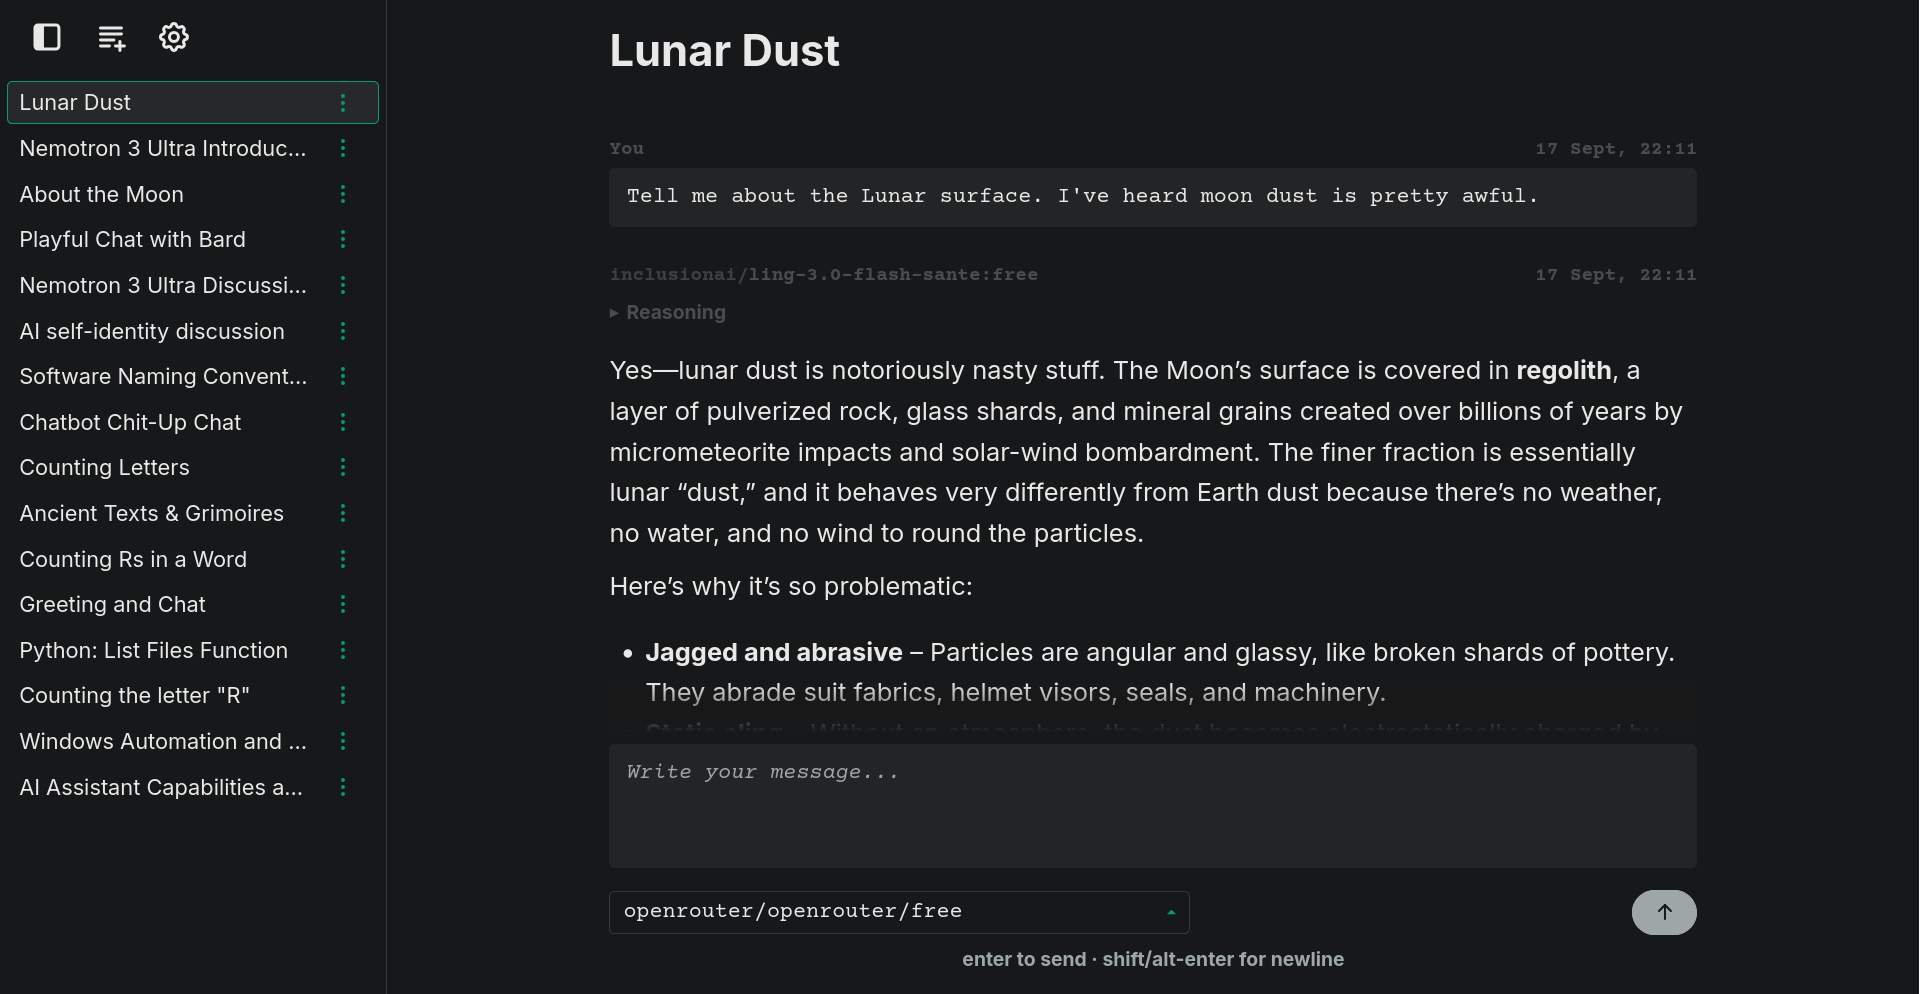The height and width of the screenshot is (994, 1920).
Task: Start a new chat with list-plus icon
Action: 111,38
